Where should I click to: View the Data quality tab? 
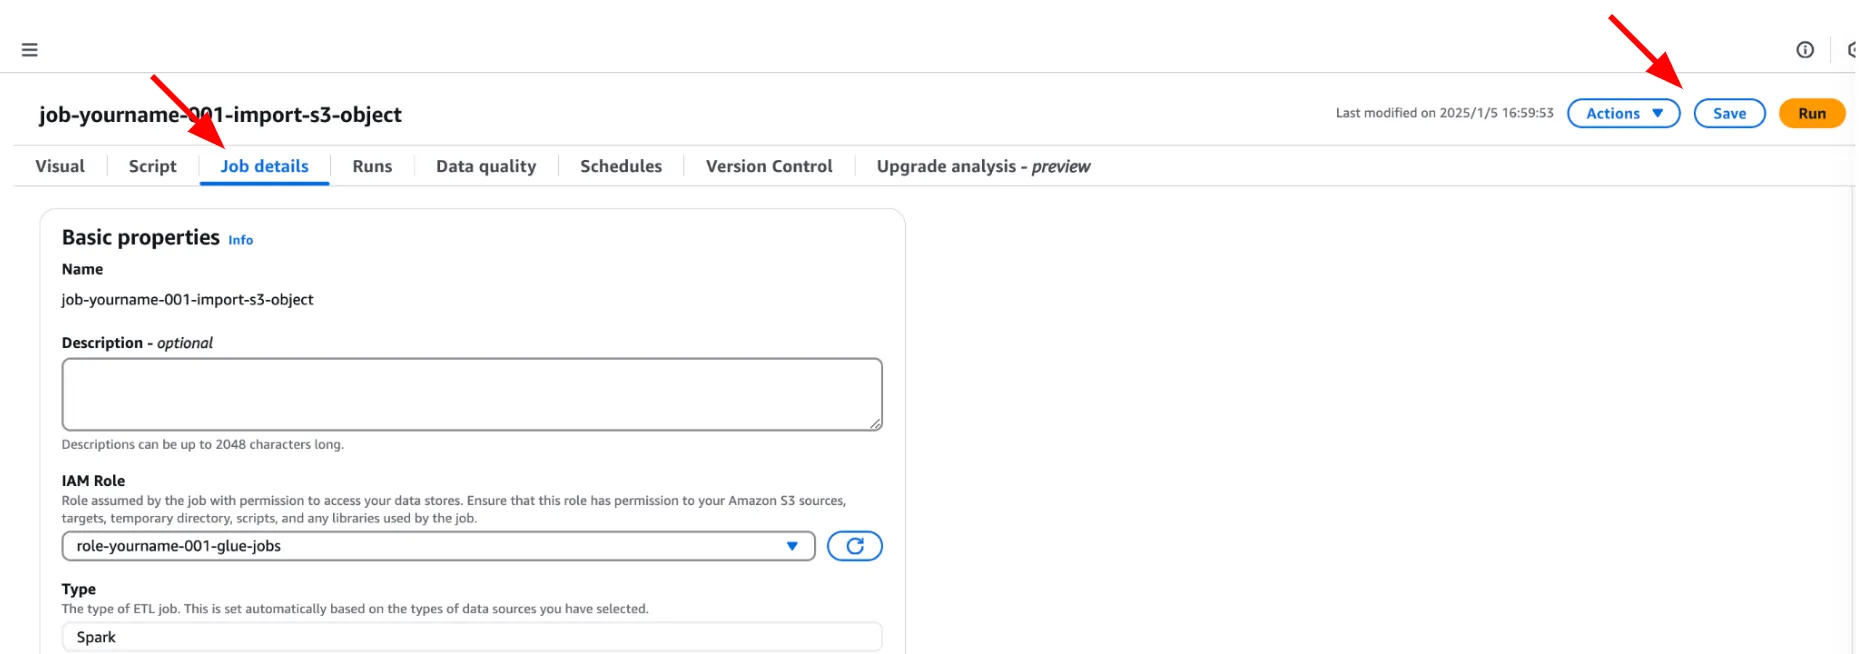pos(486,166)
